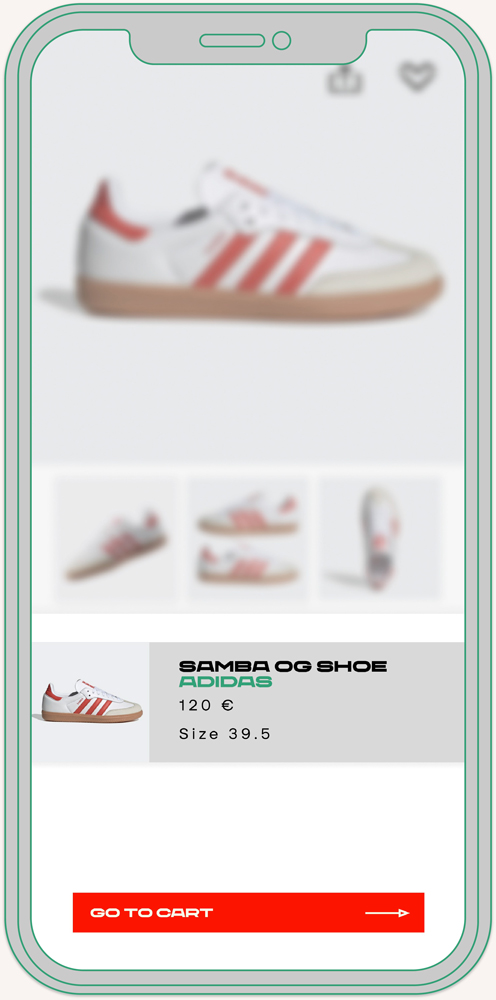Open the SAMBA OG SHOE product title
The height and width of the screenshot is (1000, 496).
283,667
